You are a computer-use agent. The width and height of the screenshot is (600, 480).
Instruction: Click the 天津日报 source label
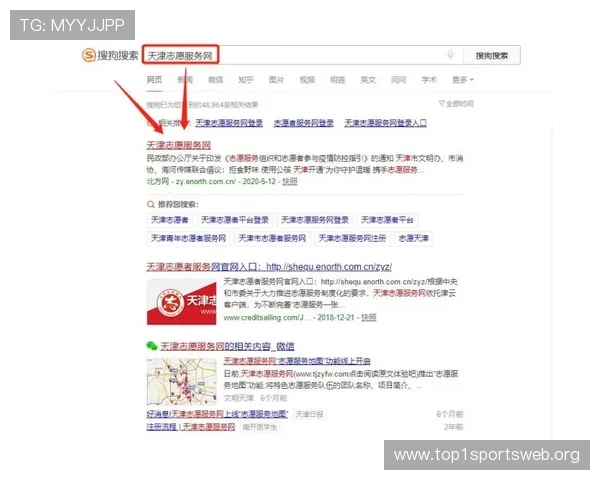point(310,414)
